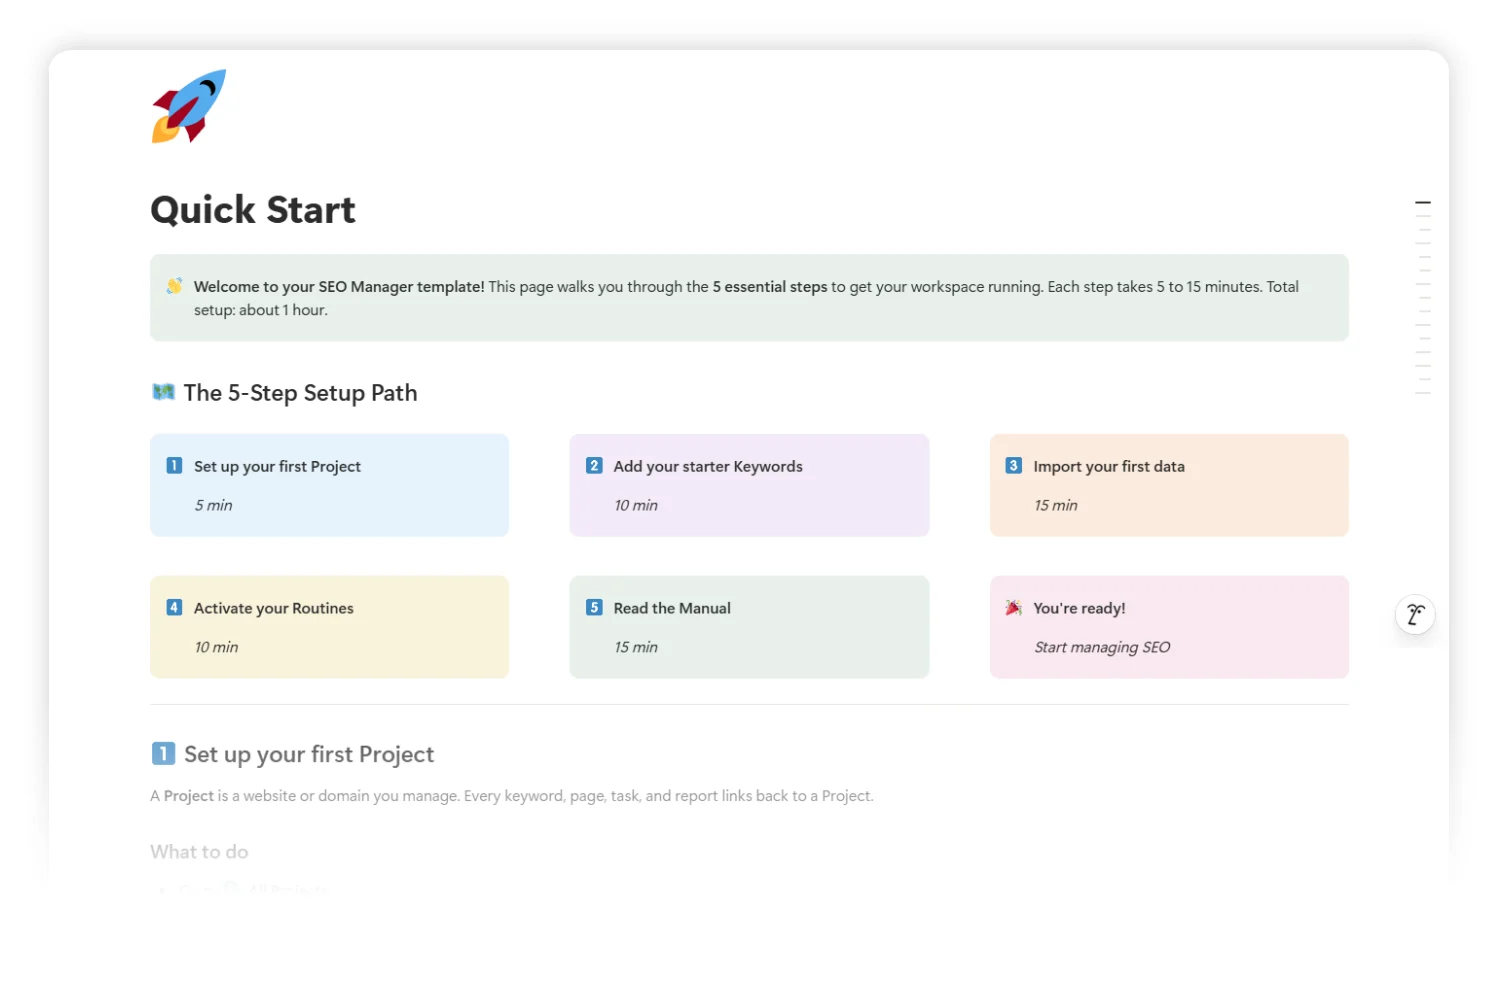This screenshot has width=1500, height=1000.
Task: Click the number 4 icon in the yellow card
Action: pos(174,608)
